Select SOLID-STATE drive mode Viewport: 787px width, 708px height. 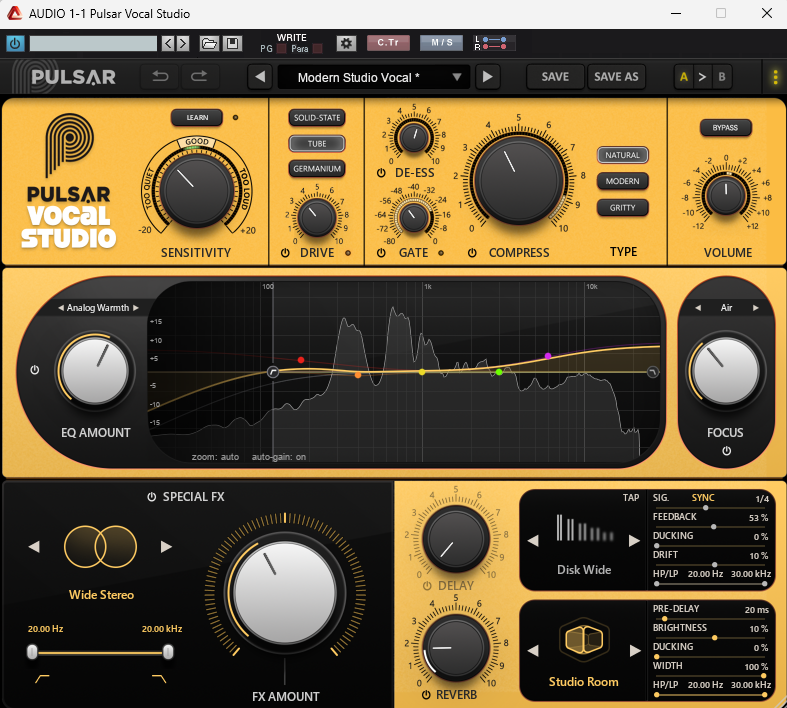(317, 117)
